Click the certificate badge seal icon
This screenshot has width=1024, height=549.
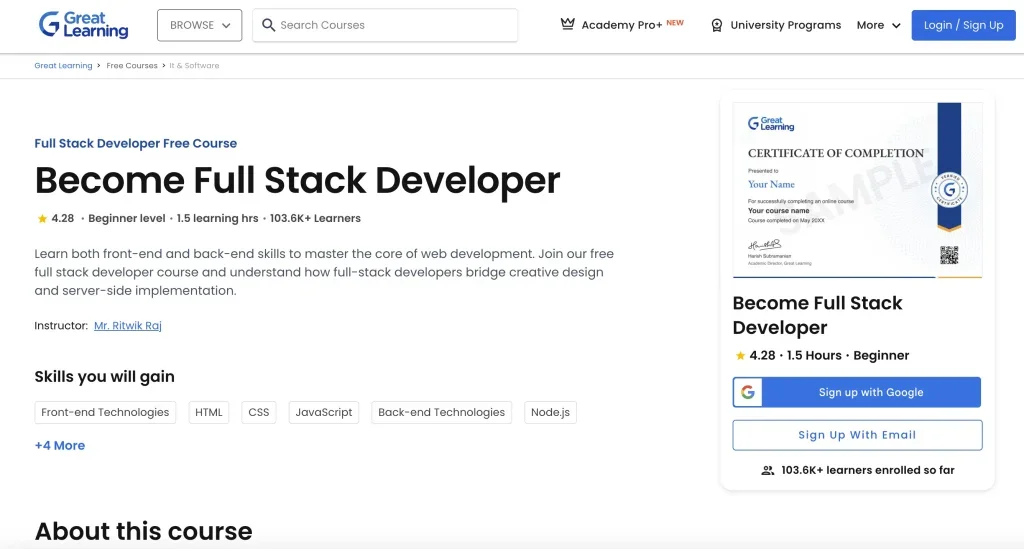[949, 190]
